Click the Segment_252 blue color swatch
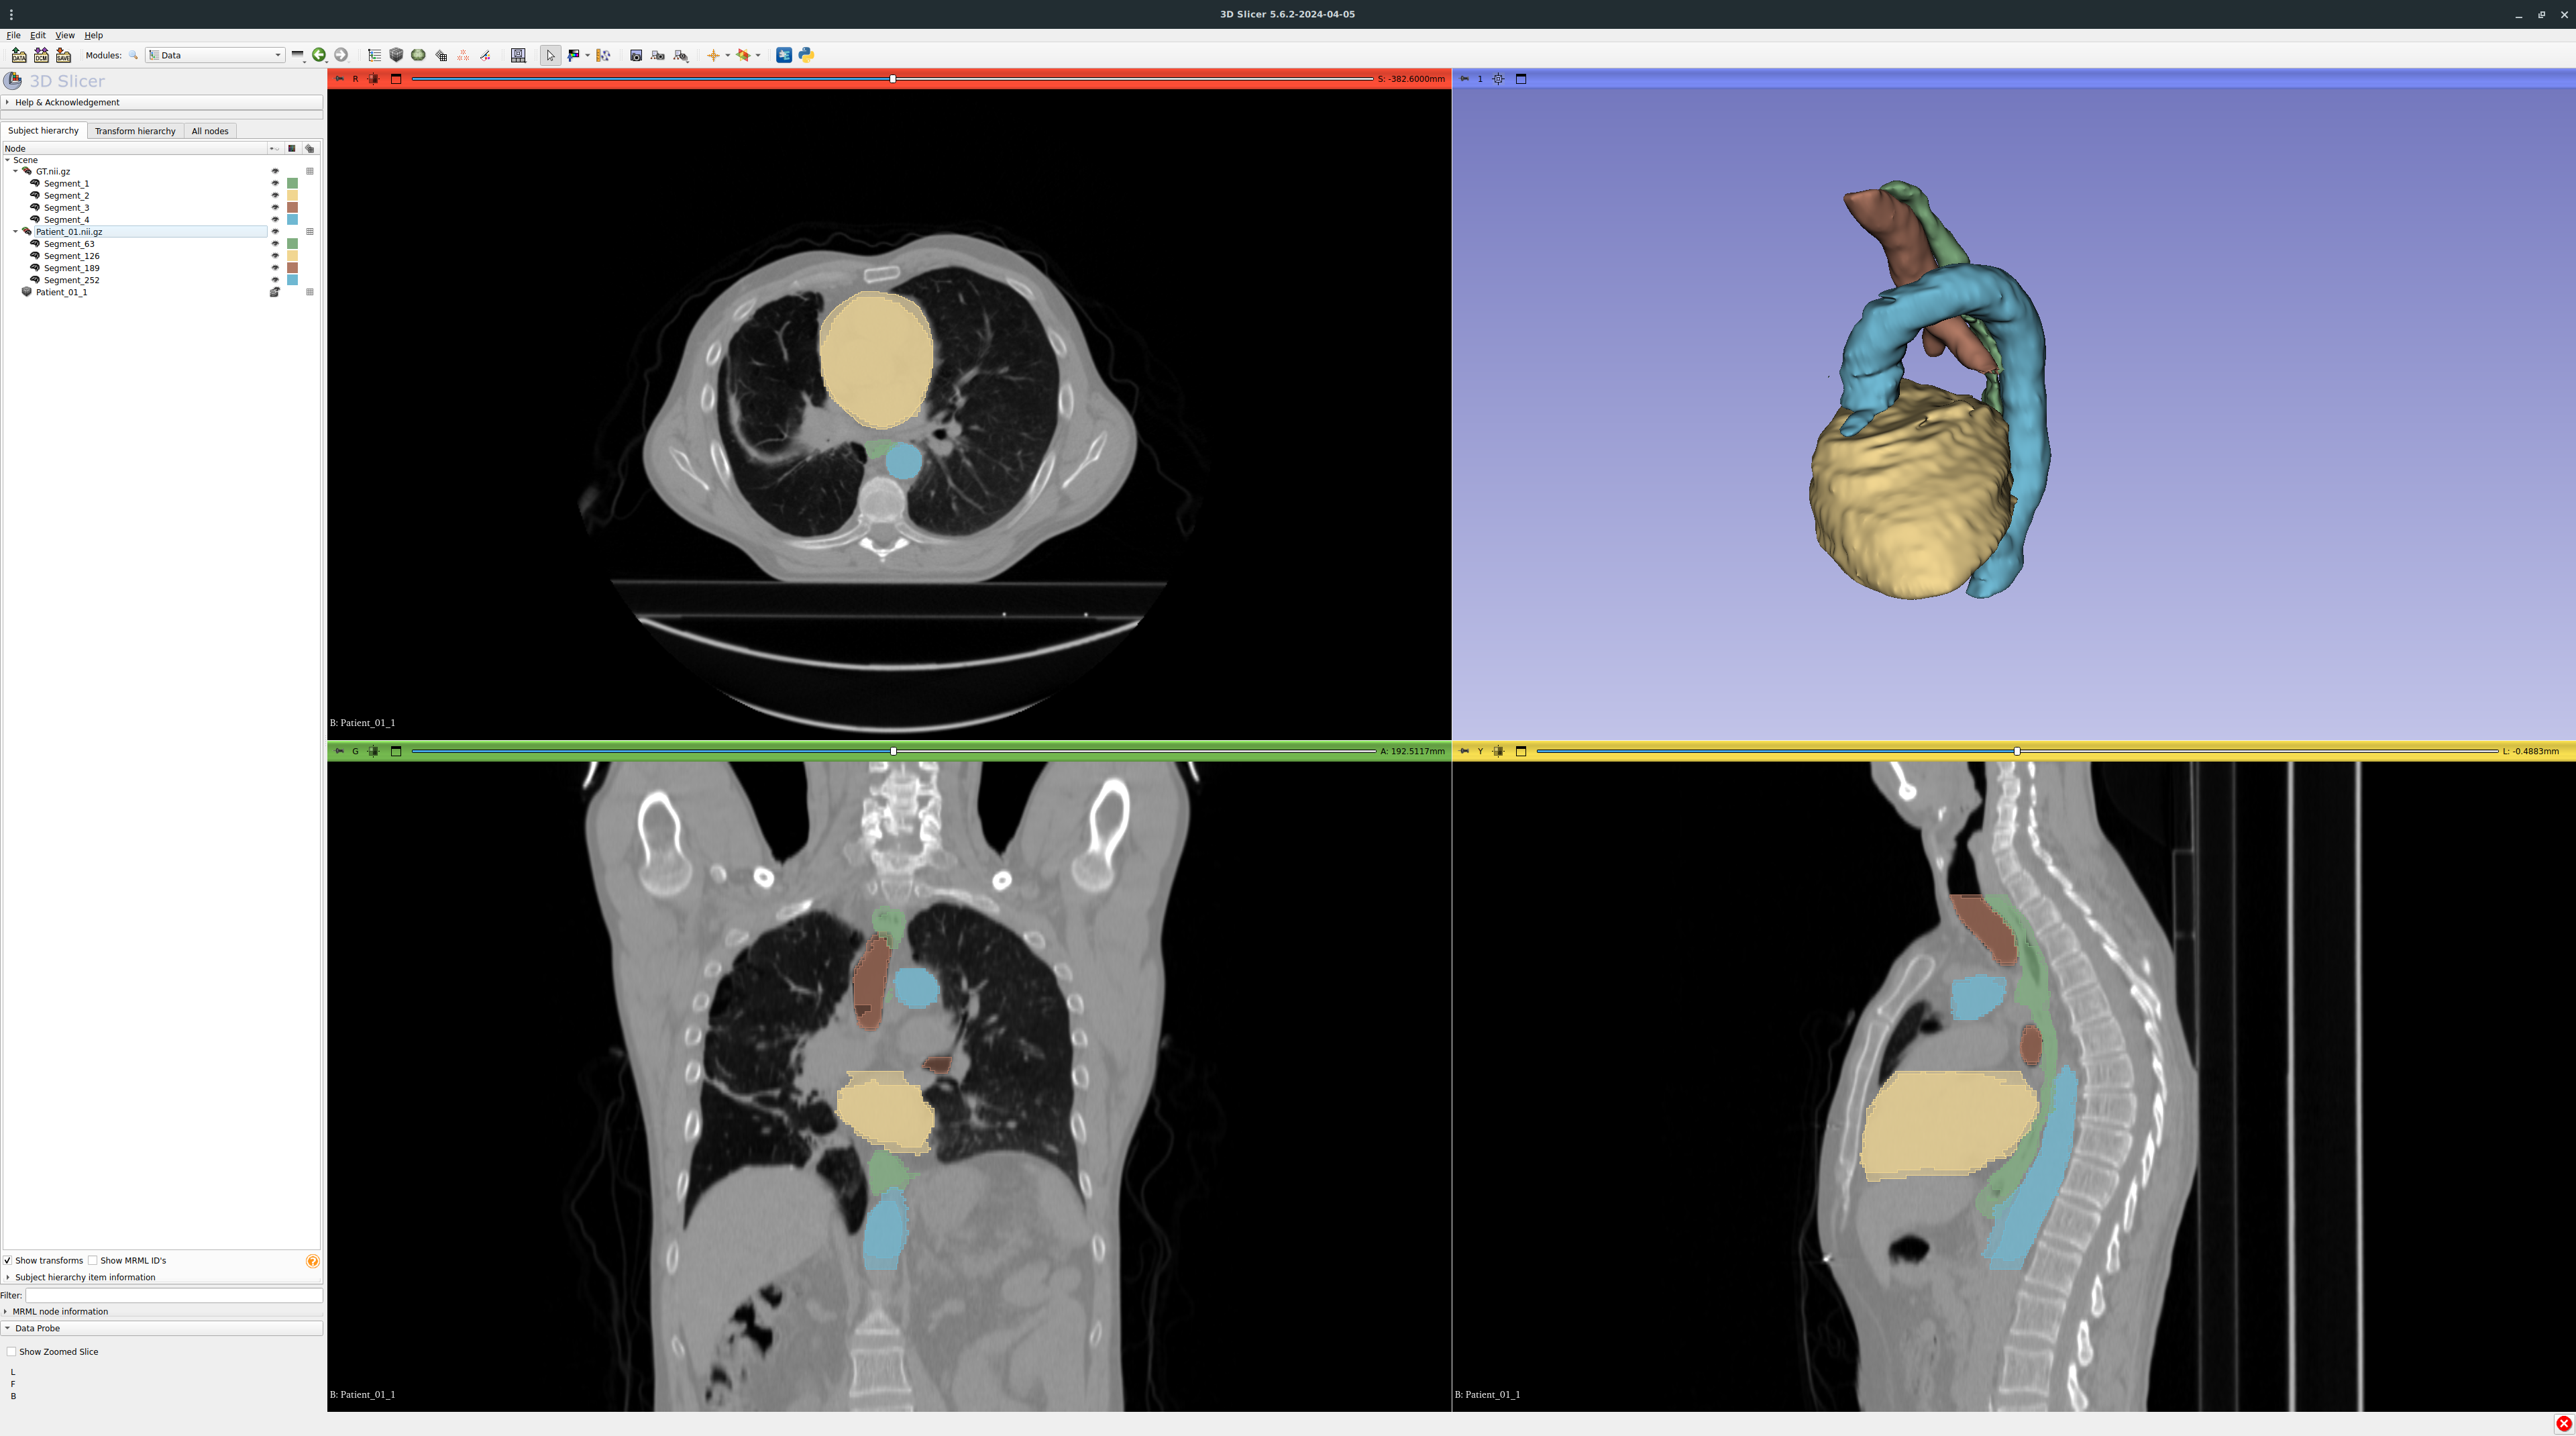This screenshot has height=1436, width=2576. pyautogui.click(x=292, y=280)
